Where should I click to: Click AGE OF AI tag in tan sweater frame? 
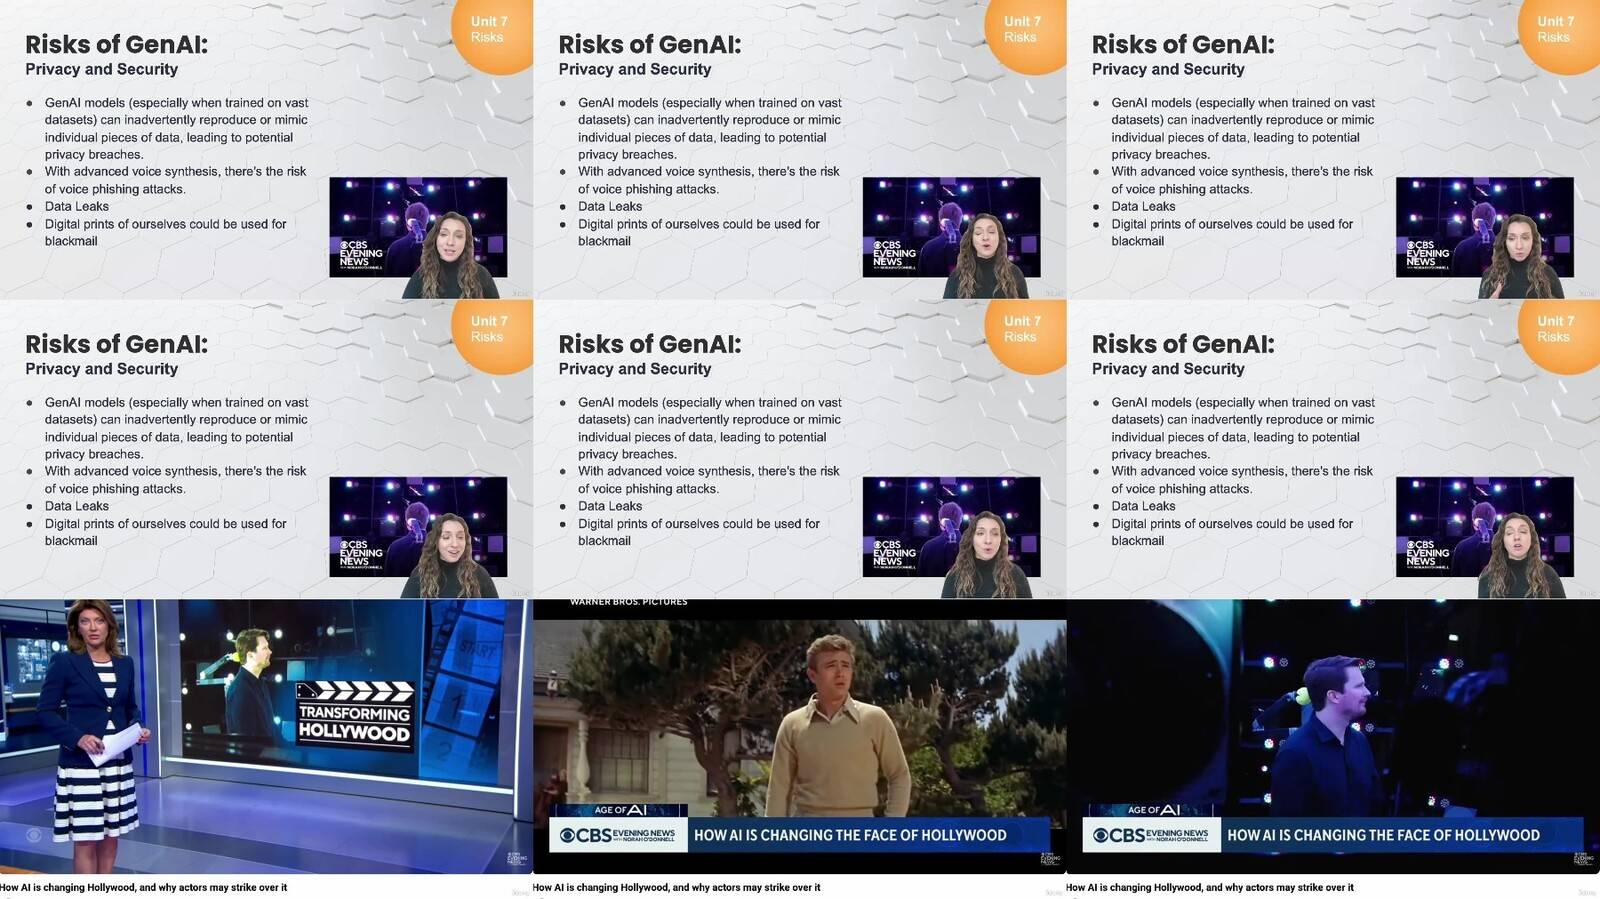pos(620,810)
